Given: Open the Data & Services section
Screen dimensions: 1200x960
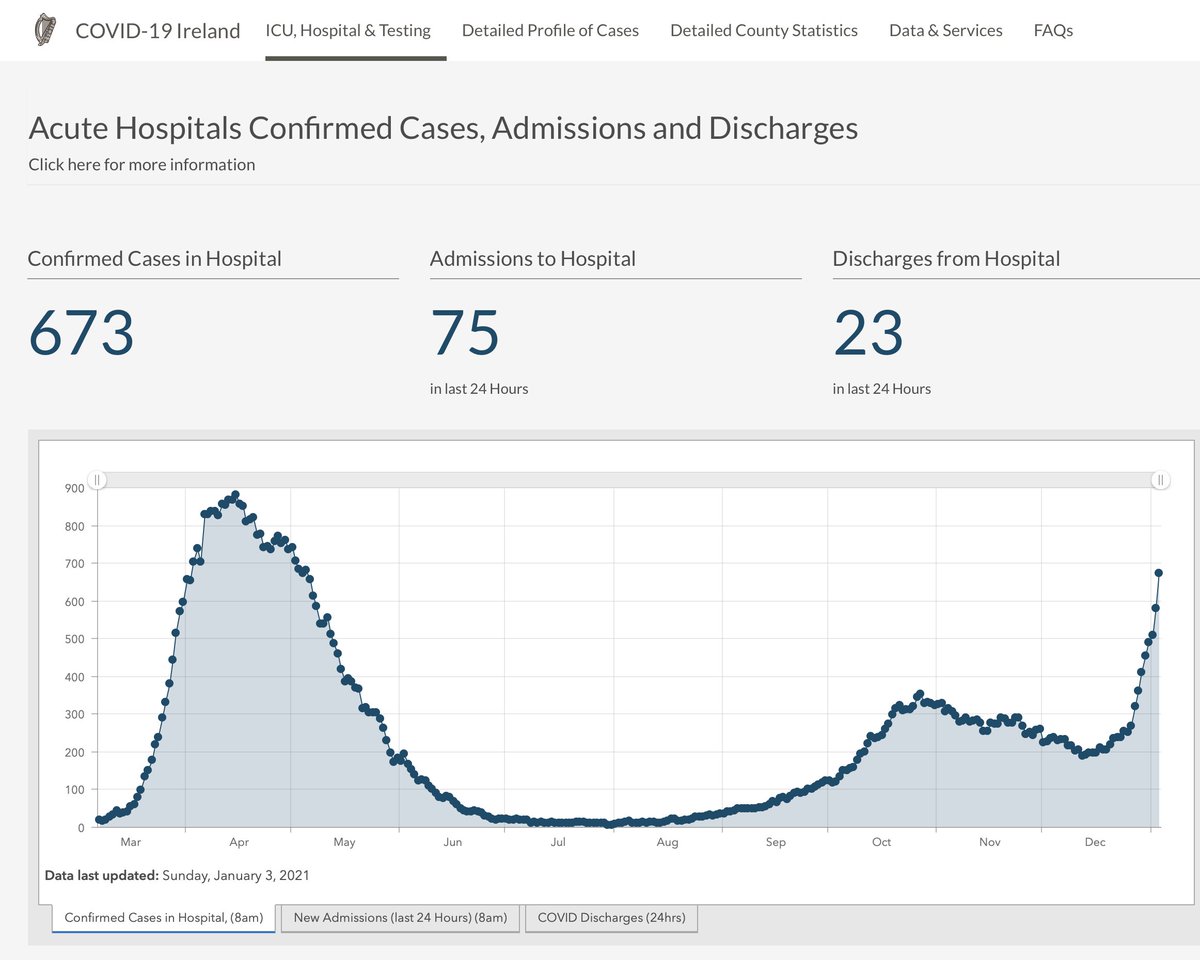Looking at the screenshot, I should pos(945,30).
